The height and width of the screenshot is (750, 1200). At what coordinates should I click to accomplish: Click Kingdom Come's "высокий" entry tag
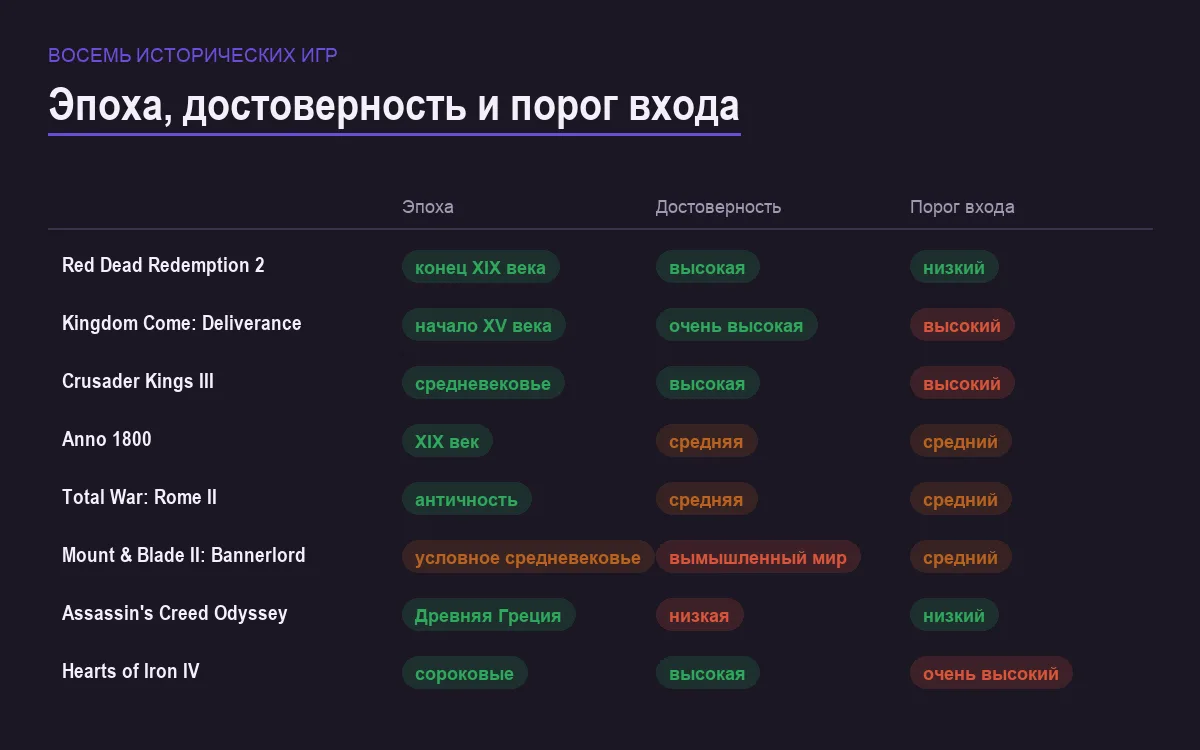[x=962, y=325]
